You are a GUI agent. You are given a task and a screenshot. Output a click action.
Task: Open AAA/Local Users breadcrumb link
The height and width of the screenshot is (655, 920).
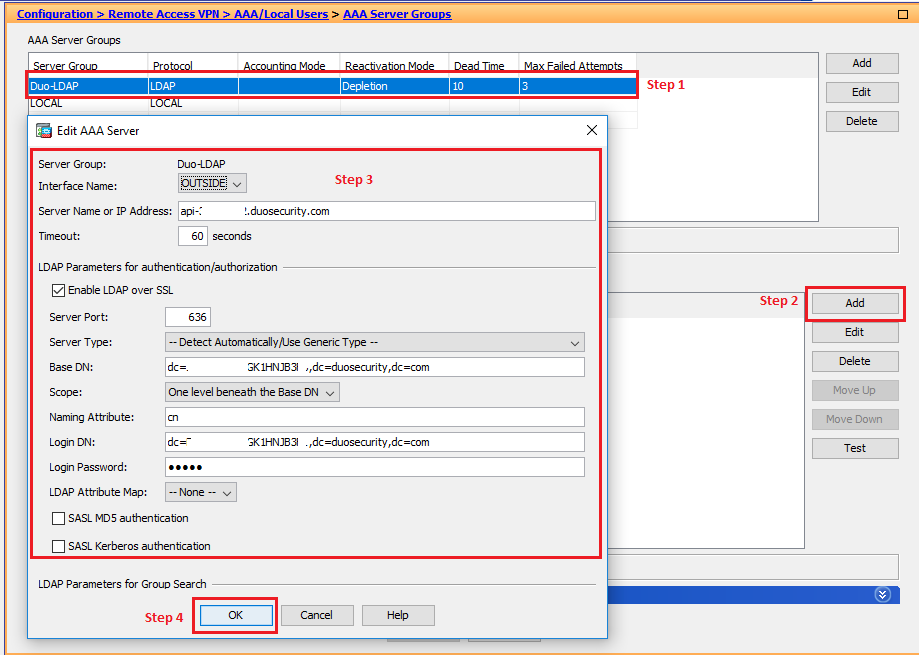(x=281, y=14)
